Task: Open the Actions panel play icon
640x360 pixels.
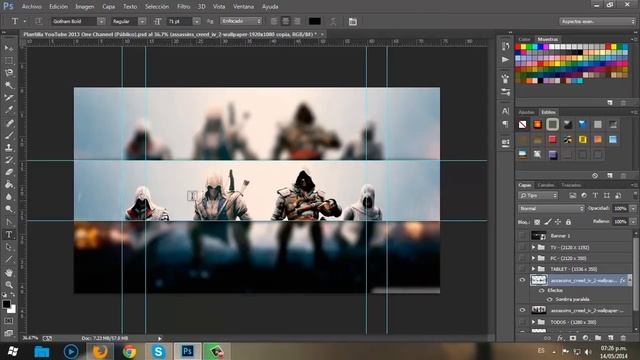Action: point(505,60)
